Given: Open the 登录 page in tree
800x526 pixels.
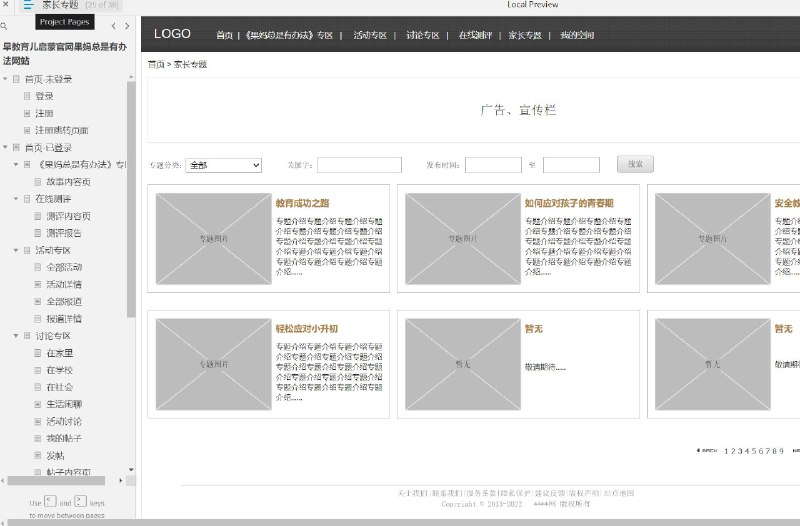Looking at the screenshot, I should 44,96.
